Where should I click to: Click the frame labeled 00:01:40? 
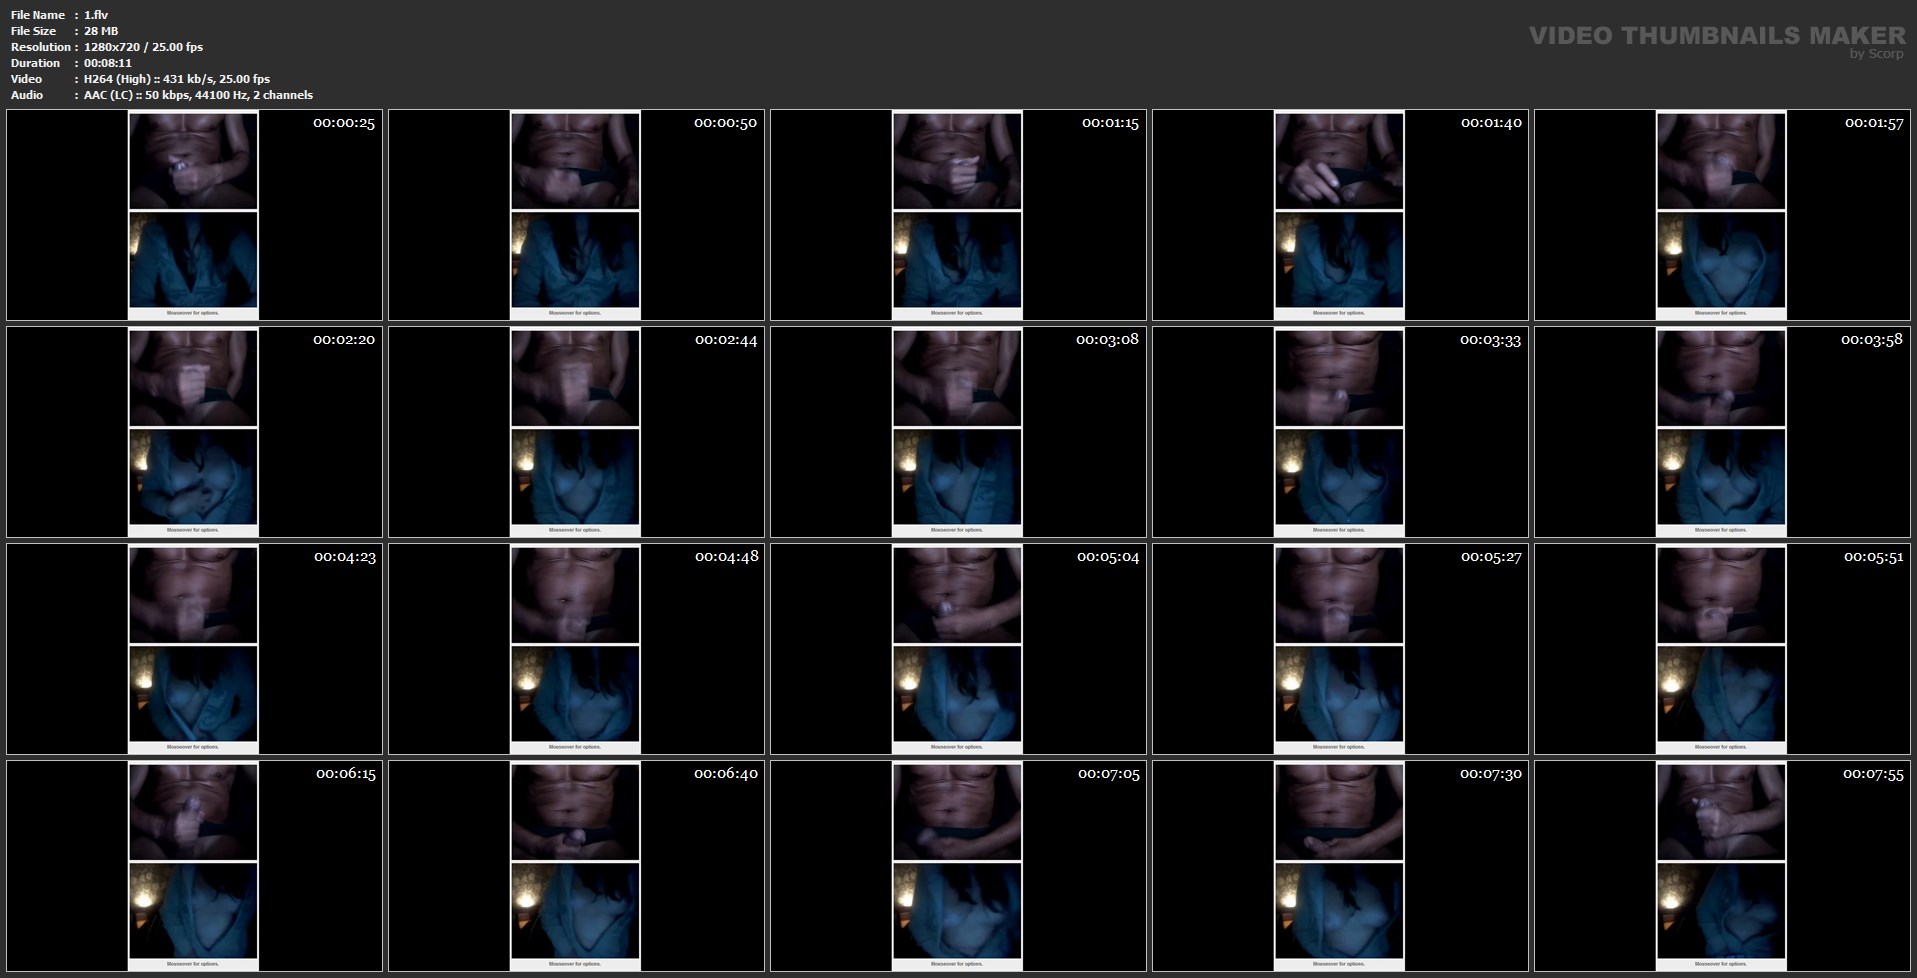tap(1340, 215)
